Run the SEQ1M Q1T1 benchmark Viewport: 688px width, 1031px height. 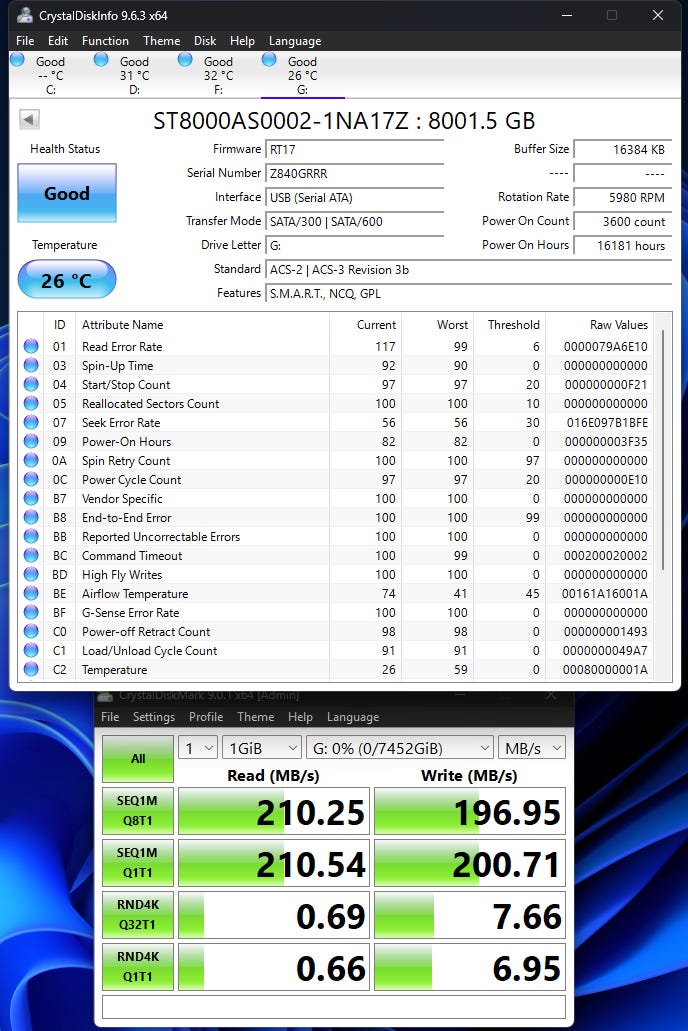point(138,863)
